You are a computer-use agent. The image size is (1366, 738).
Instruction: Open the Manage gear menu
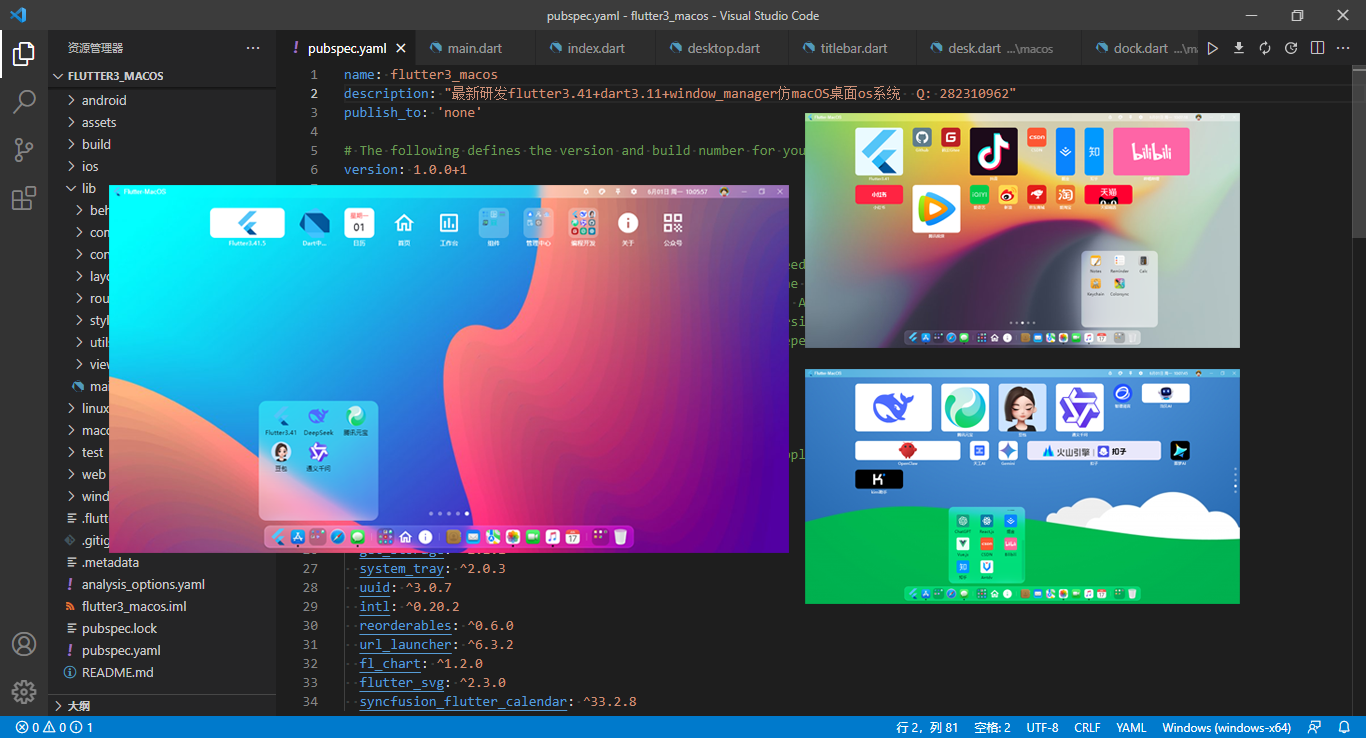tap(24, 691)
